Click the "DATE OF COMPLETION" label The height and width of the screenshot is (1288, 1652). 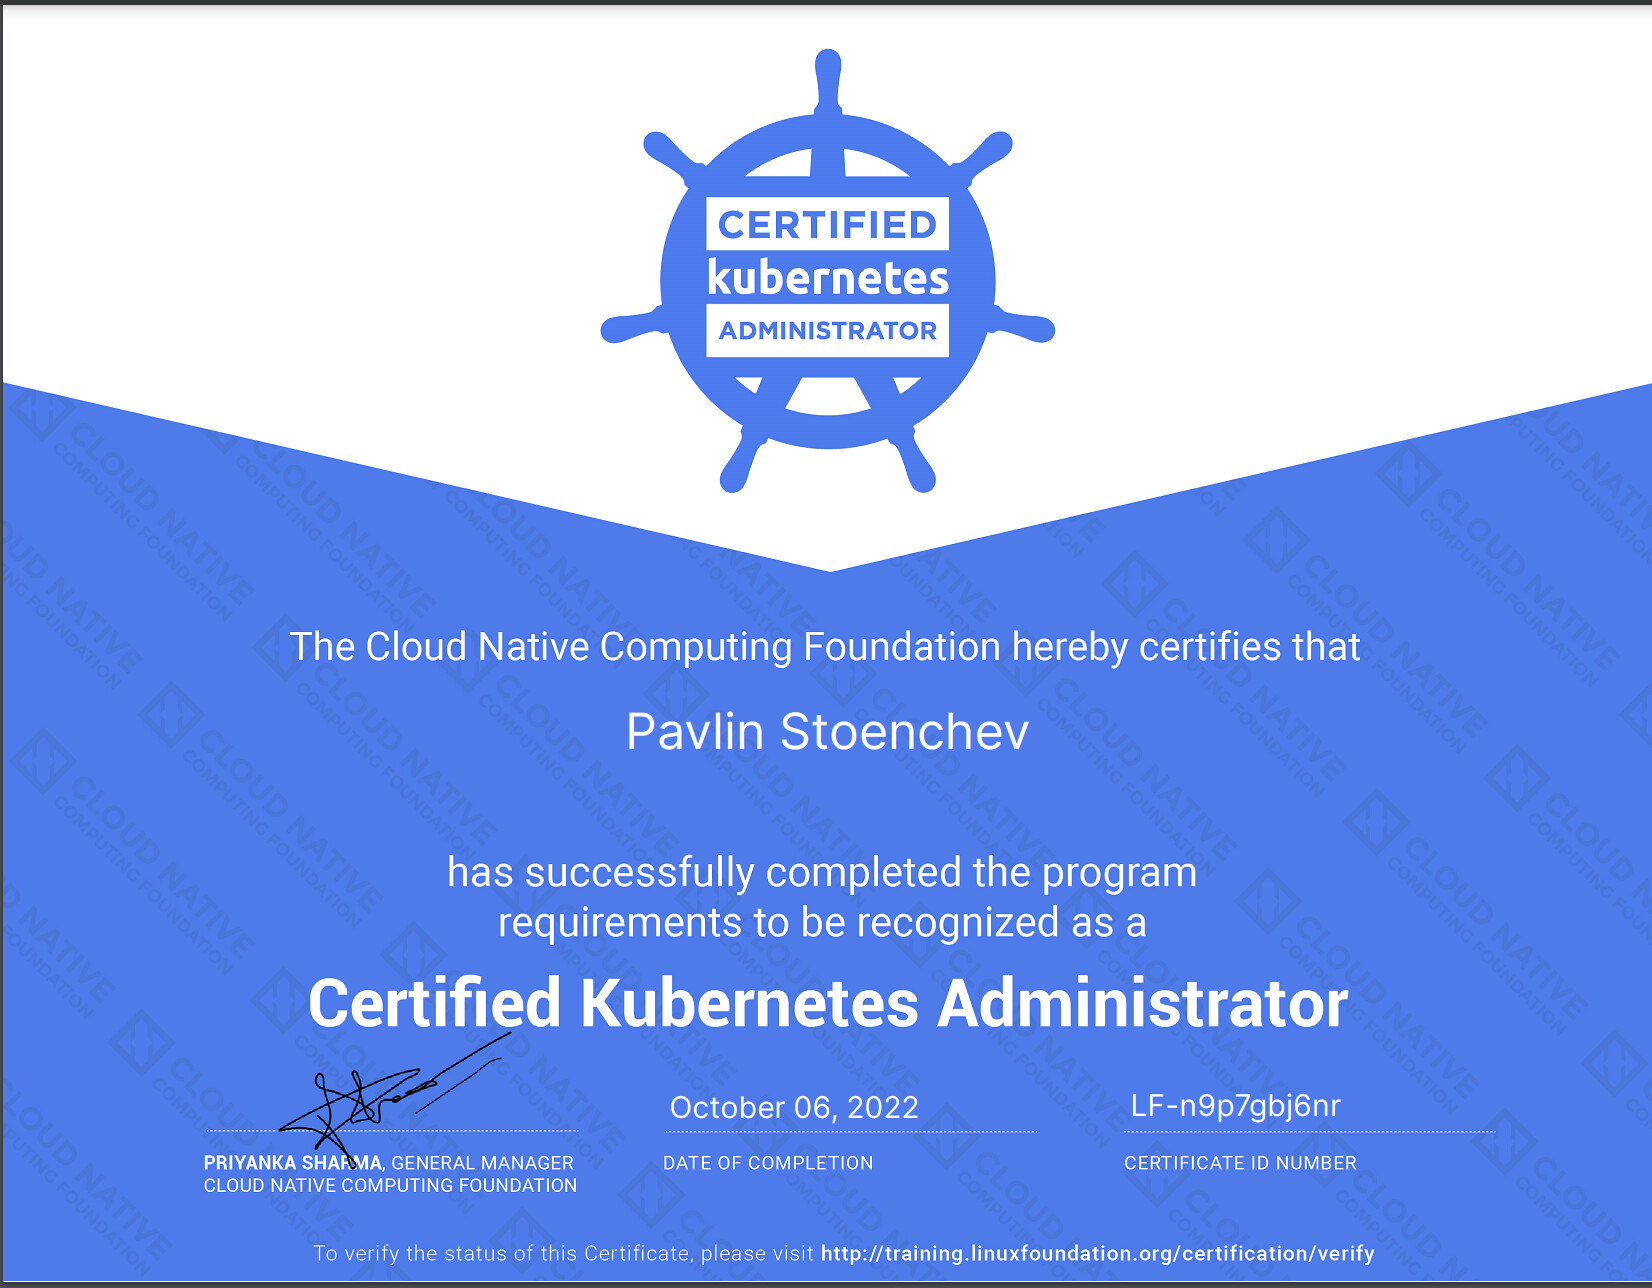768,1163
